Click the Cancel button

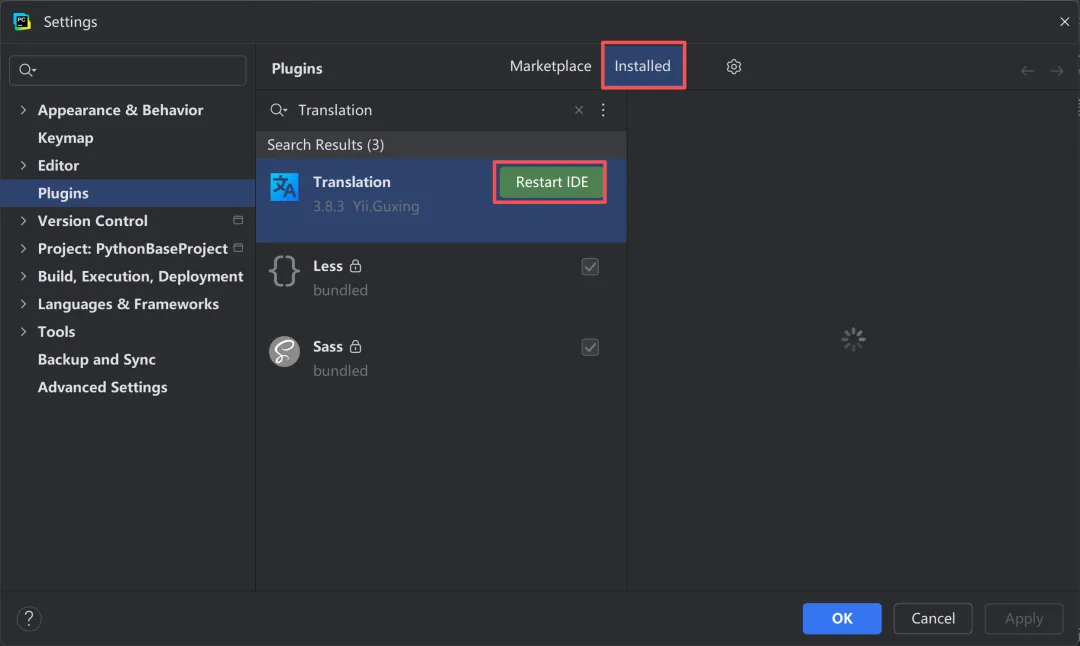coord(933,618)
